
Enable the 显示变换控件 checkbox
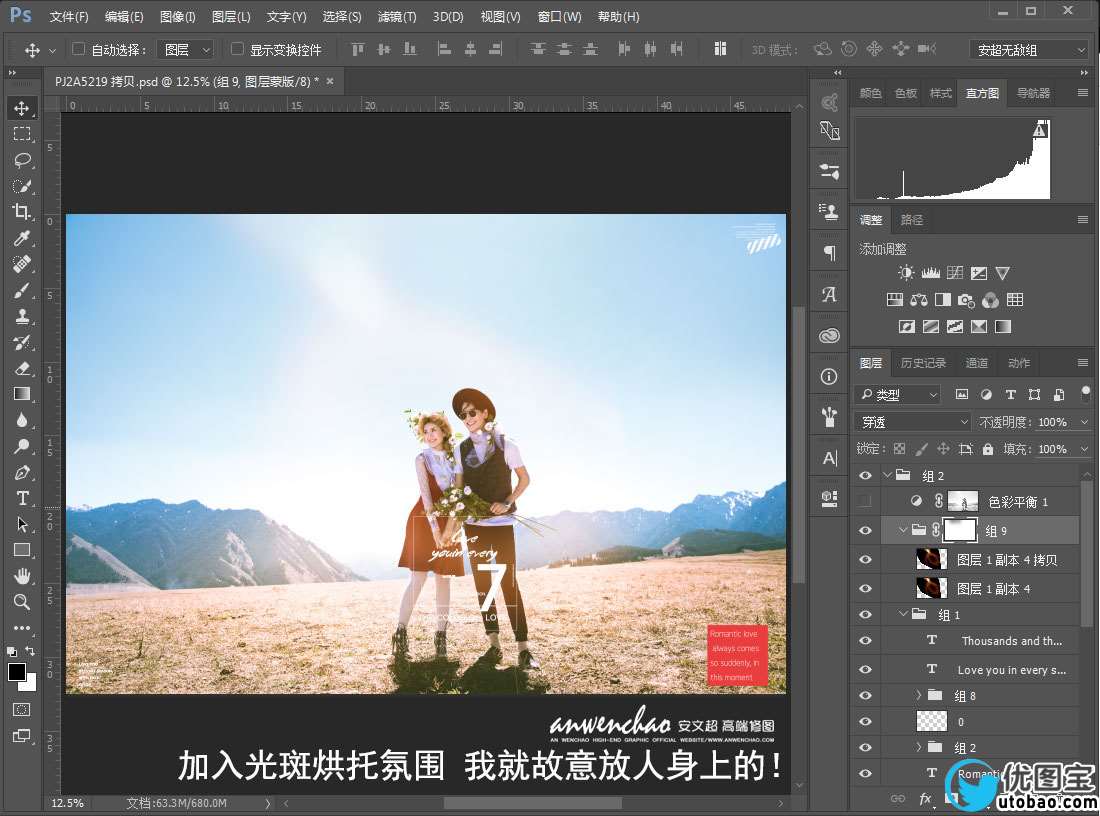(237, 49)
